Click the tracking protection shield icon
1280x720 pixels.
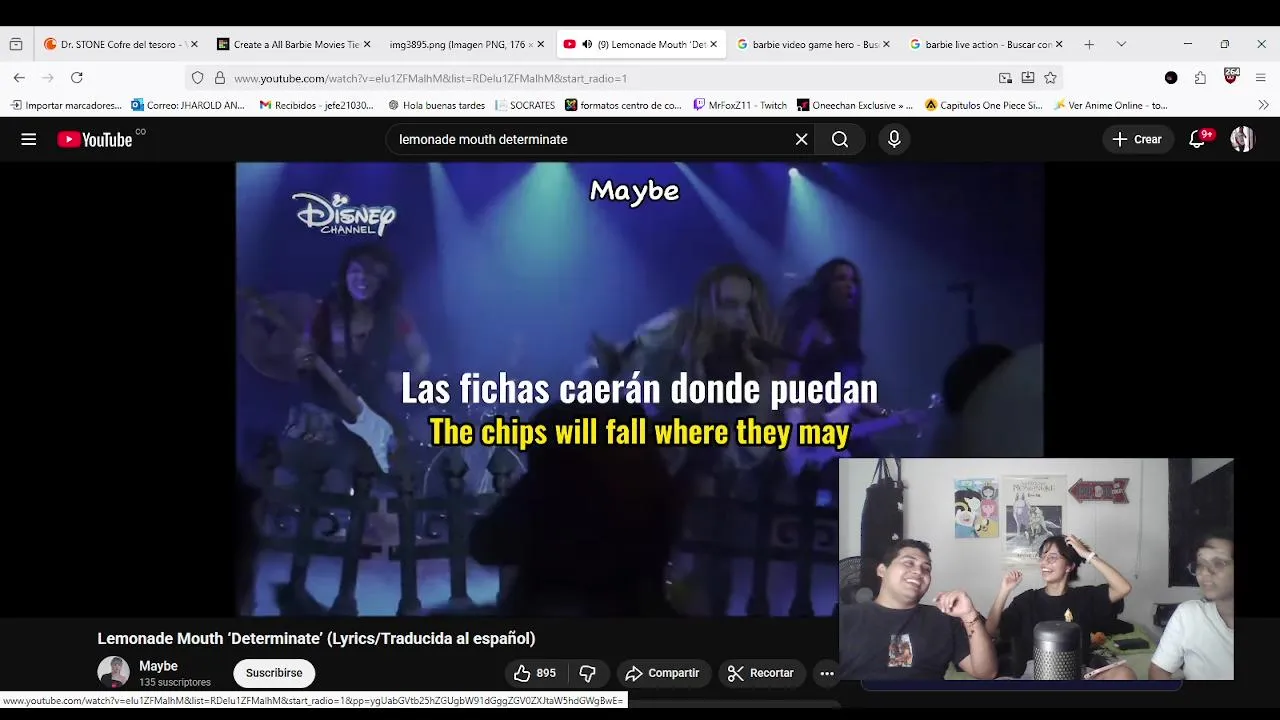pos(197,78)
